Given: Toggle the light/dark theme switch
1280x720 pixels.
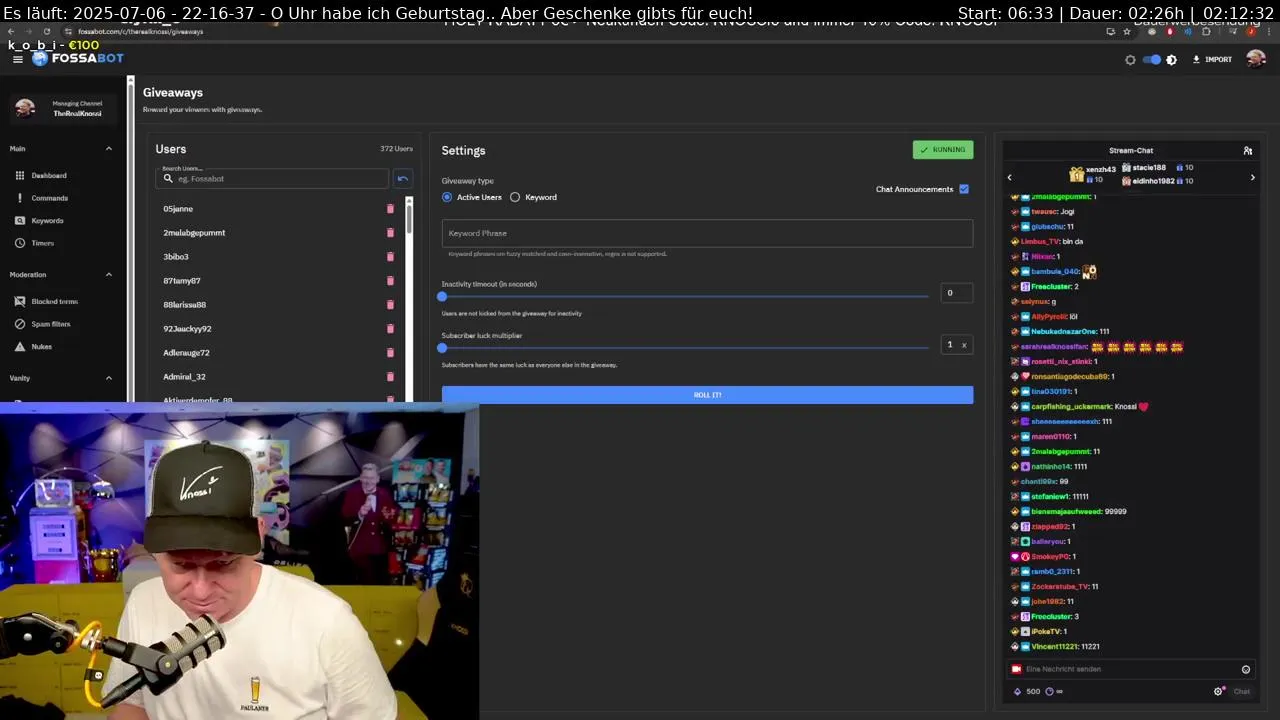Looking at the screenshot, I should tap(1151, 60).
